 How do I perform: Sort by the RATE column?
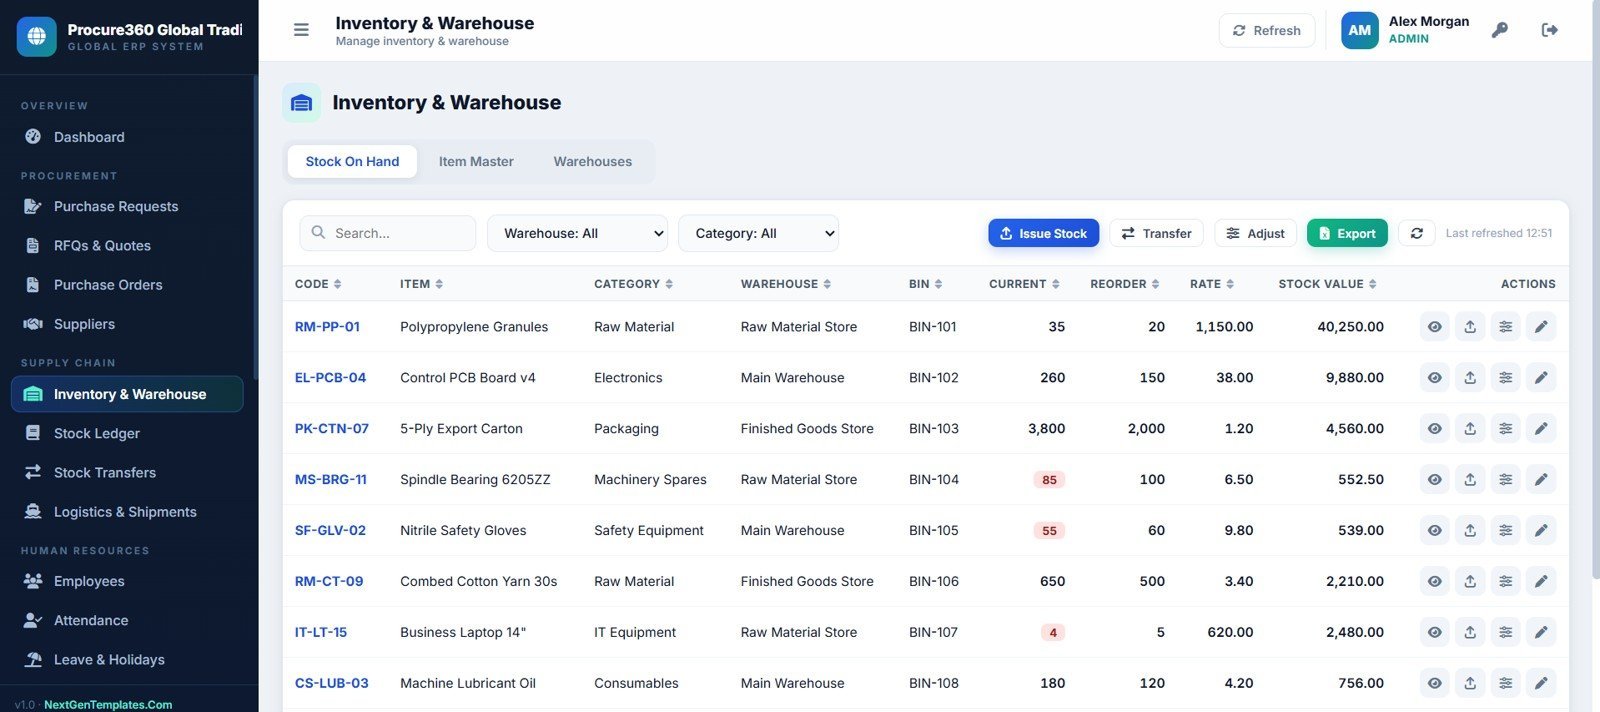point(1211,284)
